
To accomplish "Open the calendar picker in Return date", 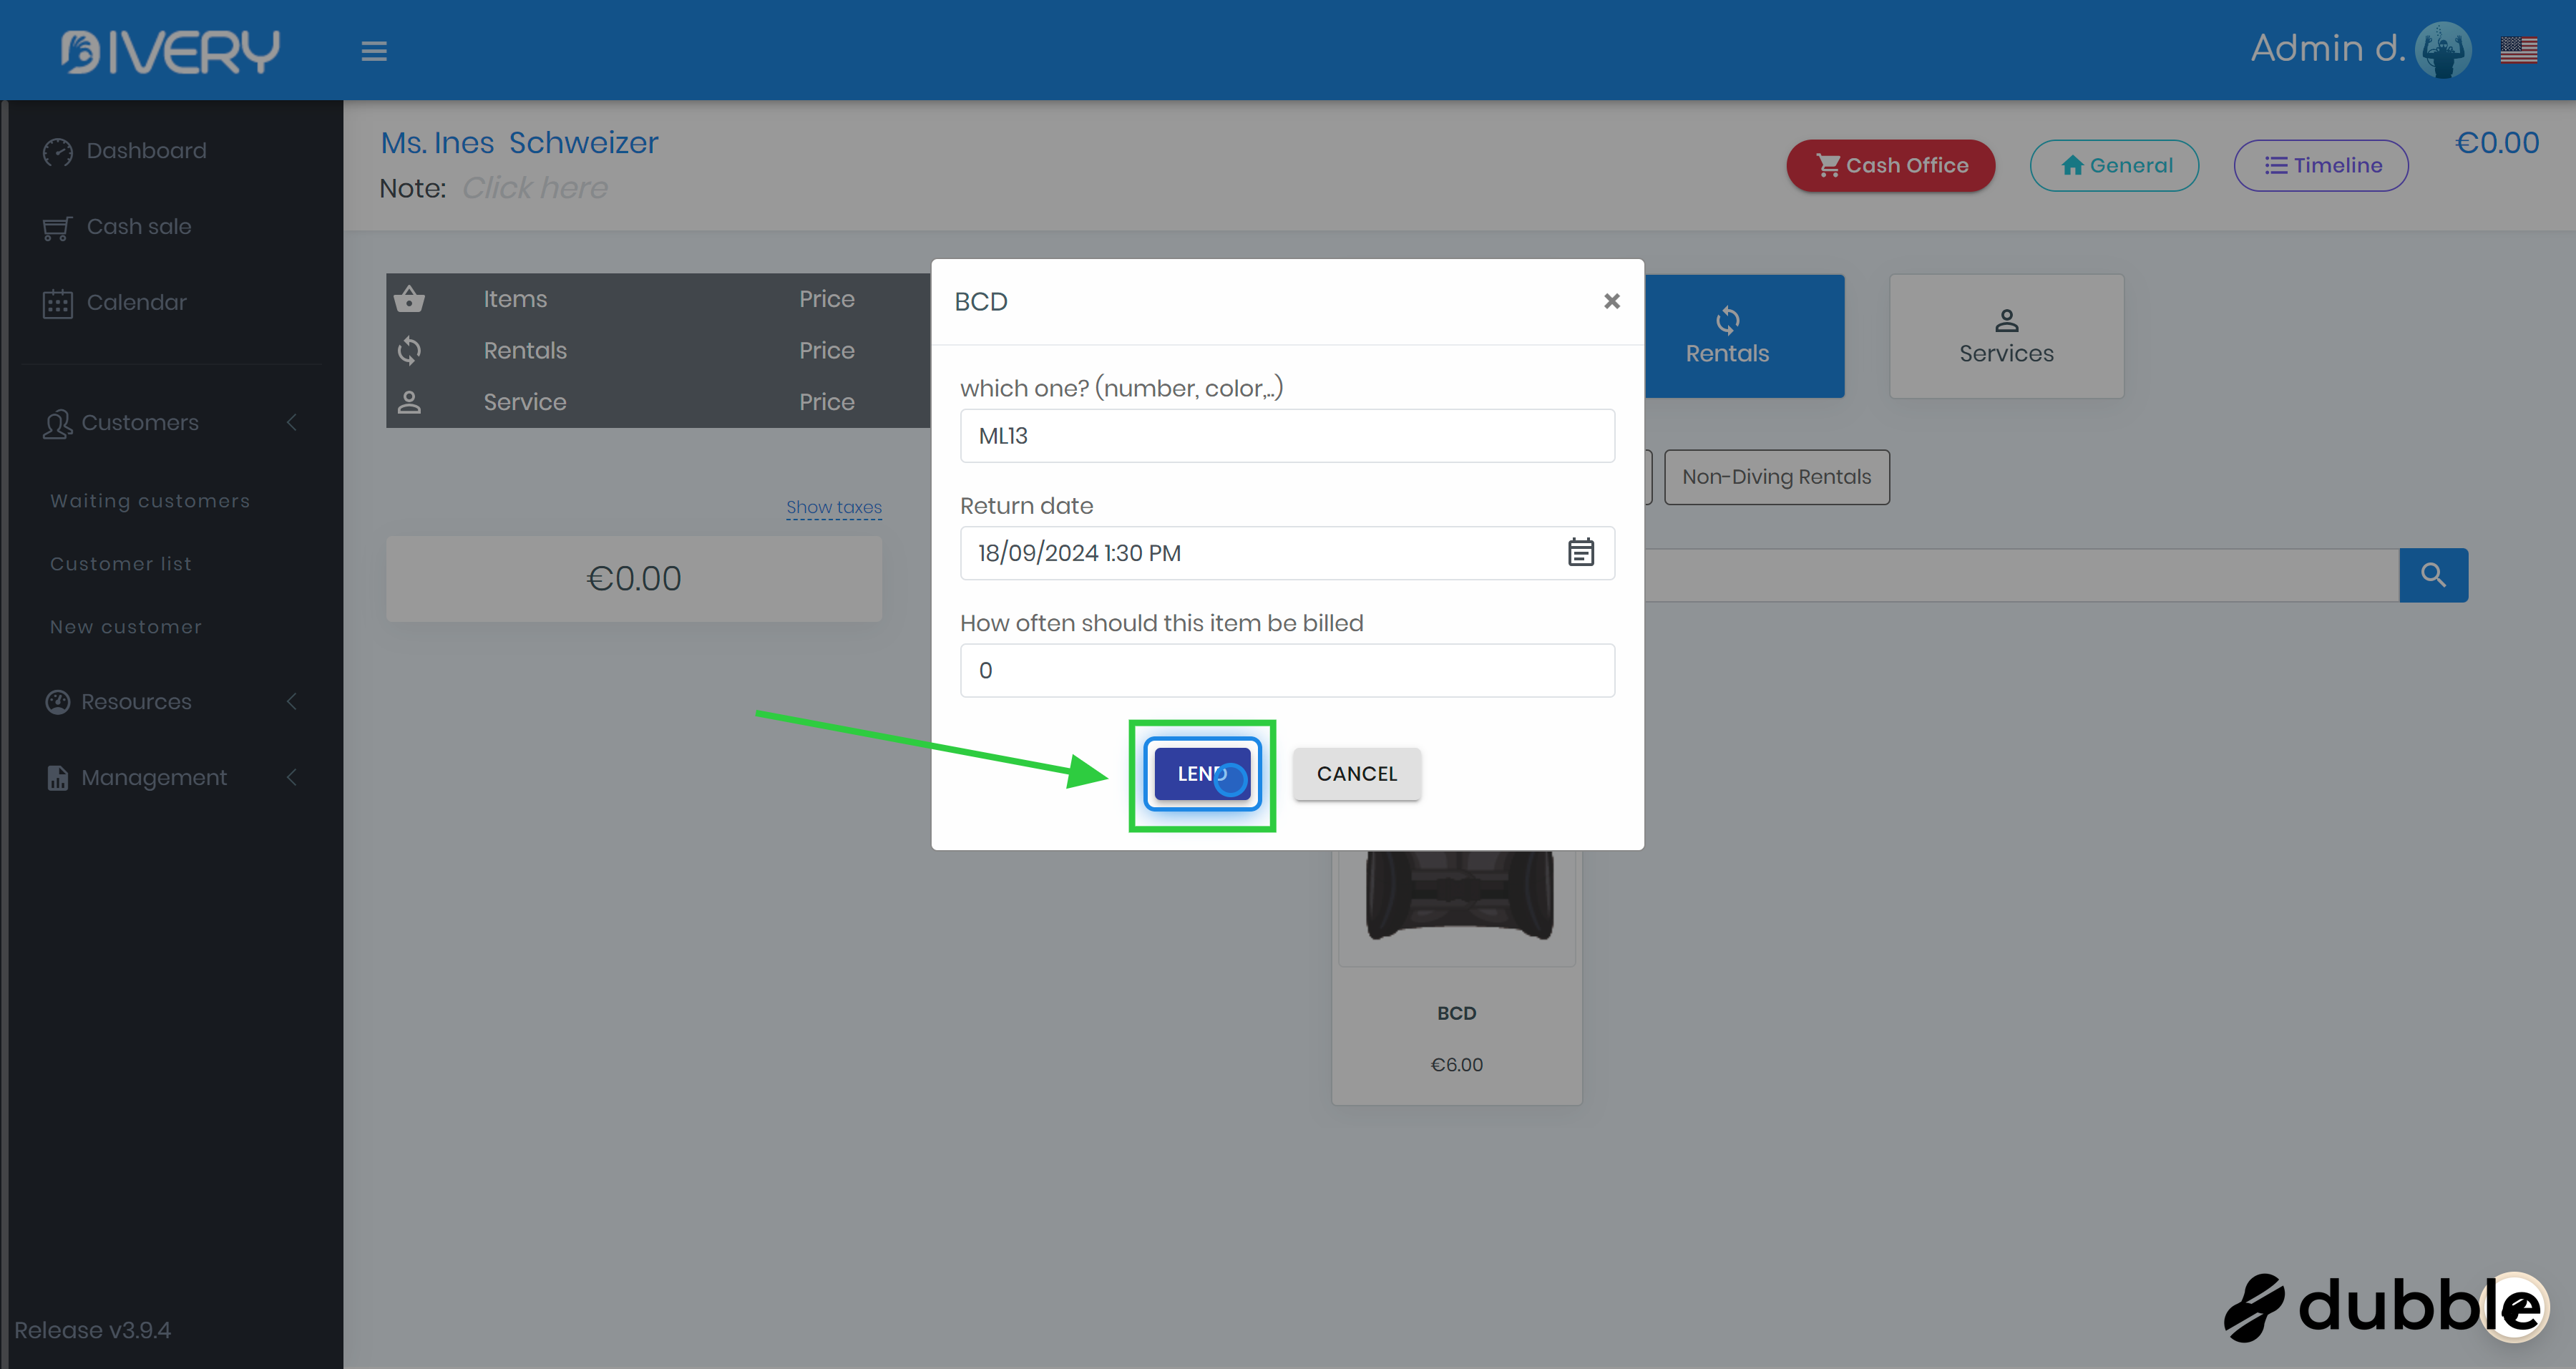I will click(x=1580, y=552).
